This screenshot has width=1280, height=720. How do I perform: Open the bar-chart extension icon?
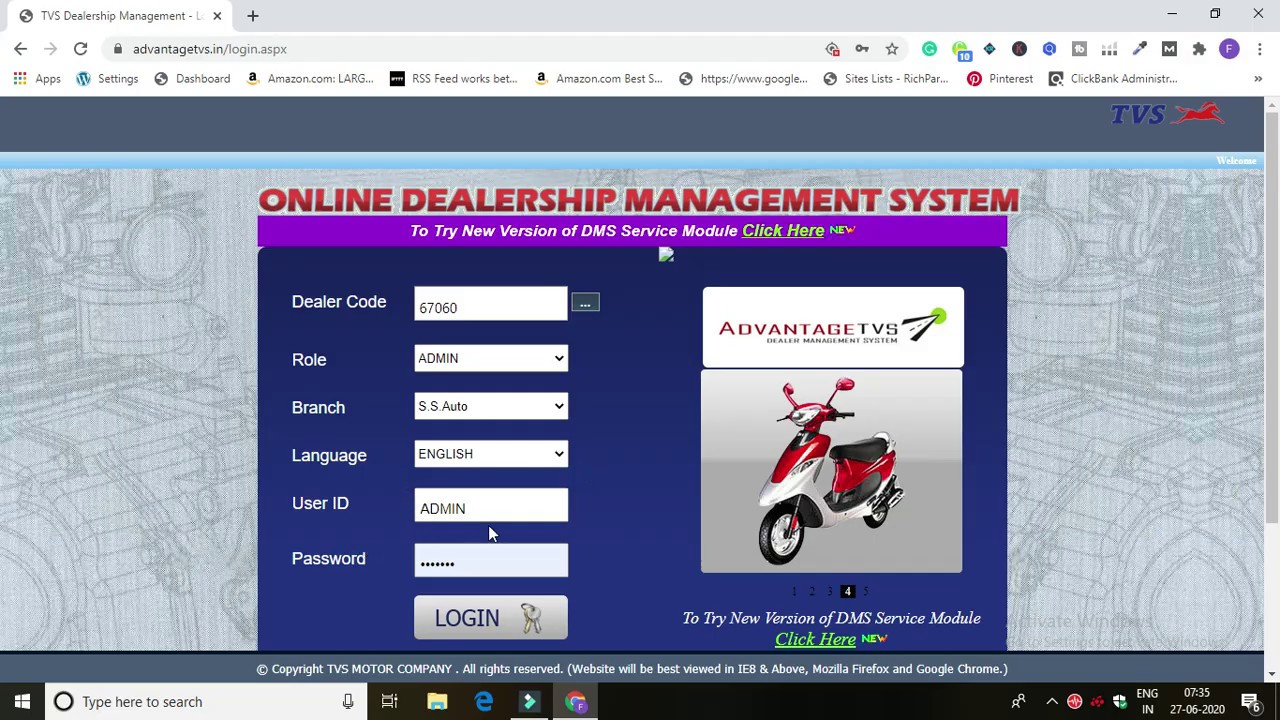click(x=1109, y=49)
